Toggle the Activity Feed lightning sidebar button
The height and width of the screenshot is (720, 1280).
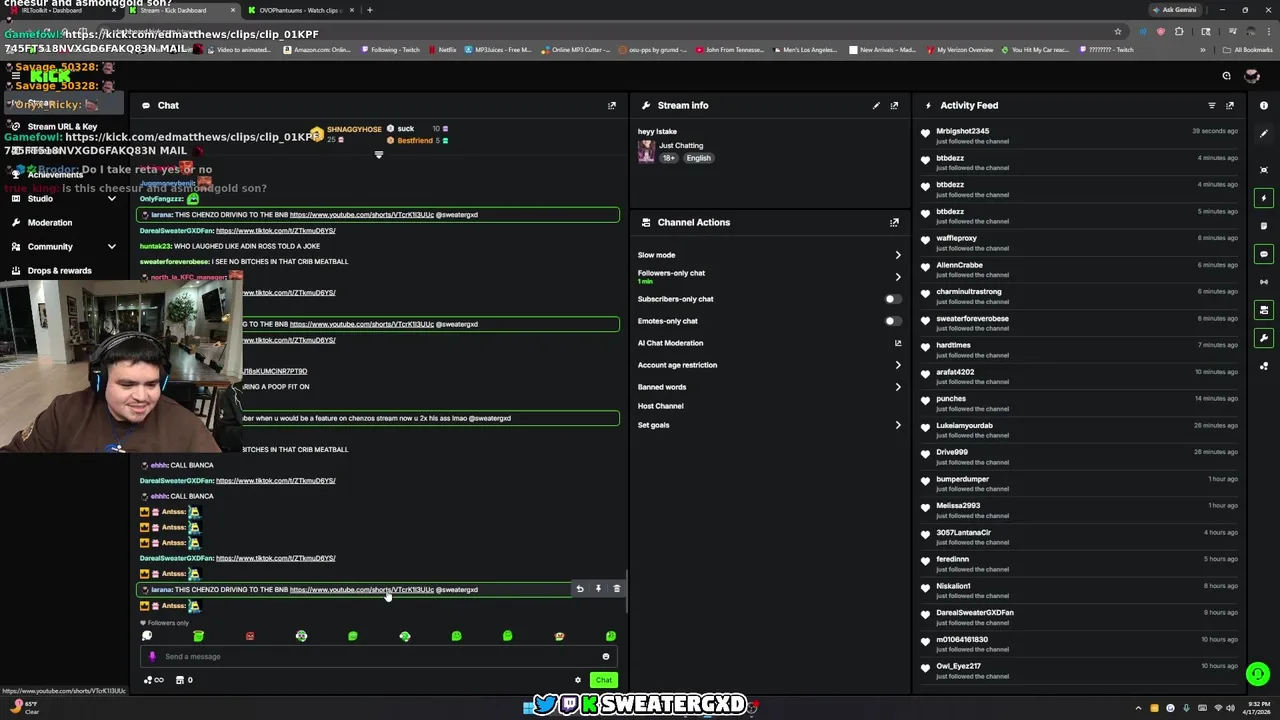click(1264, 198)
